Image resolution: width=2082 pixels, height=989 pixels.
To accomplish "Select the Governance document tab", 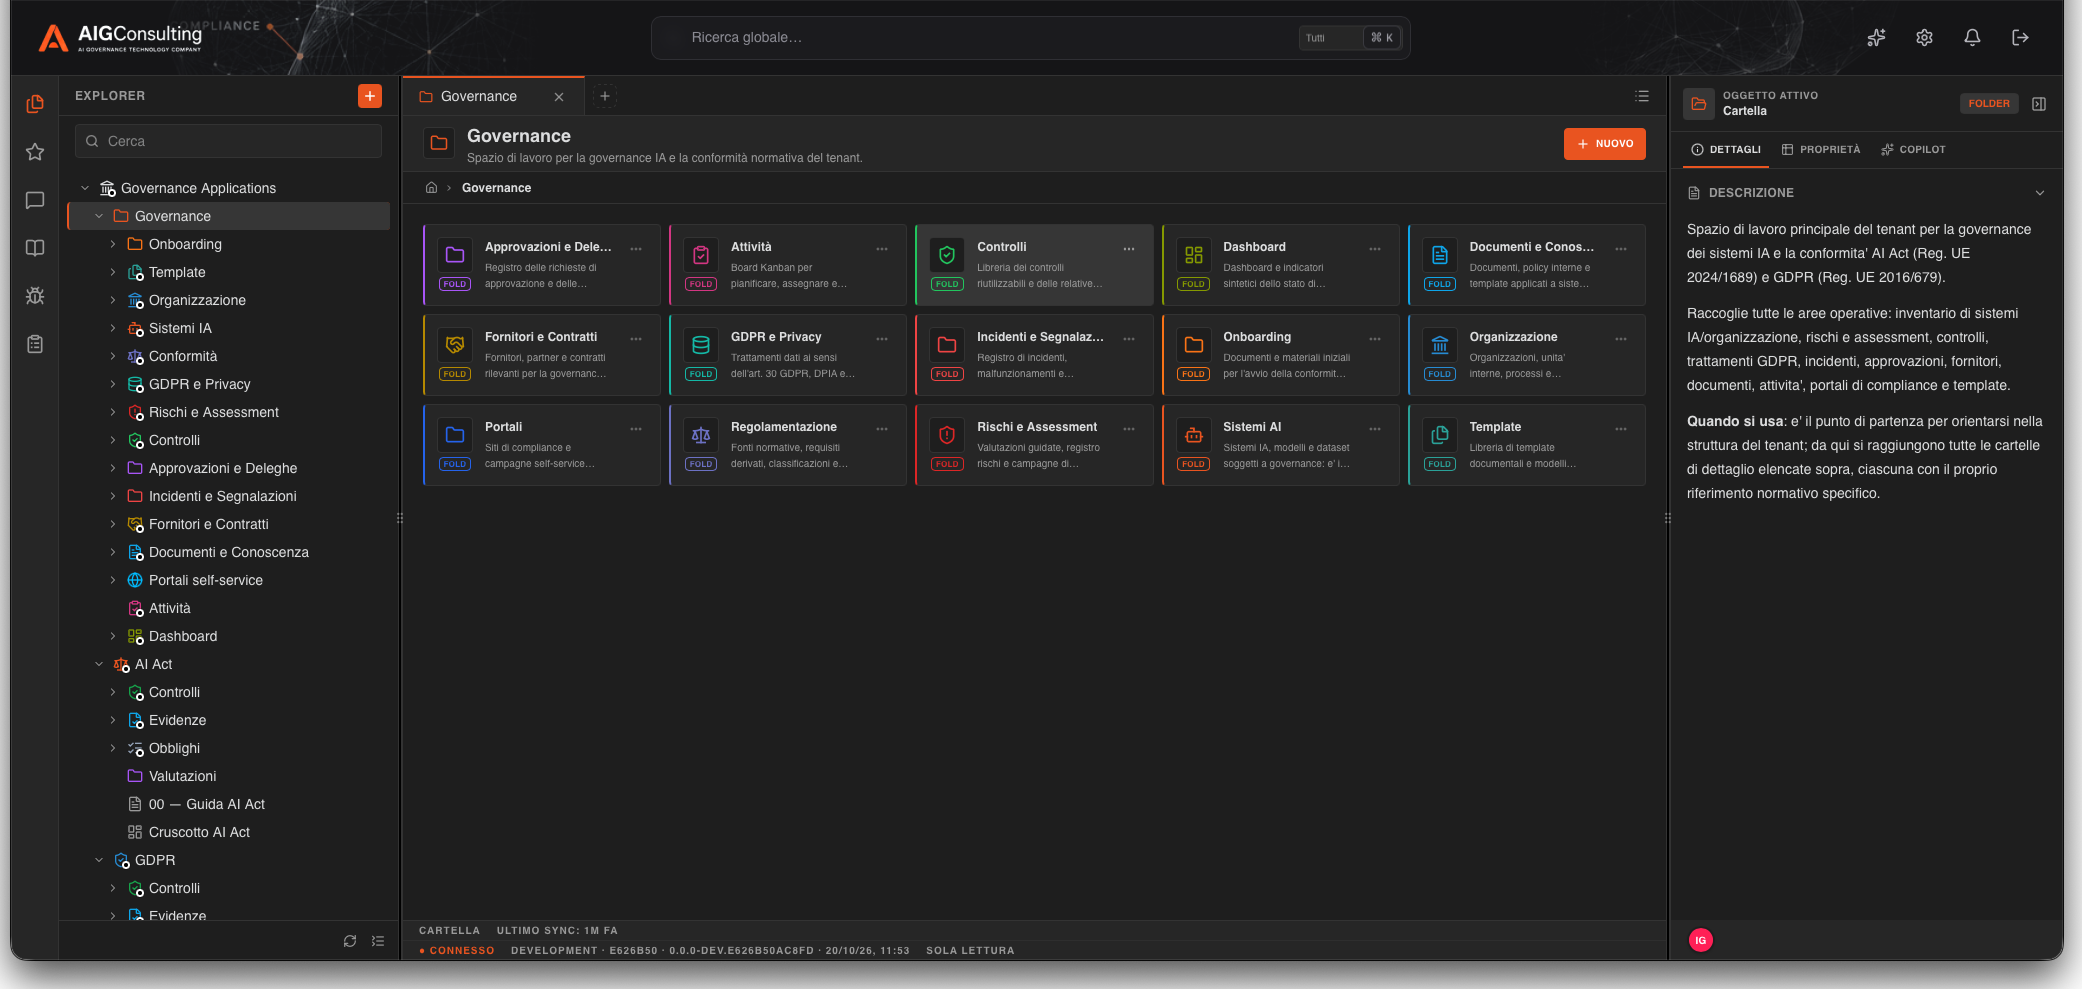I will [493, 97].
